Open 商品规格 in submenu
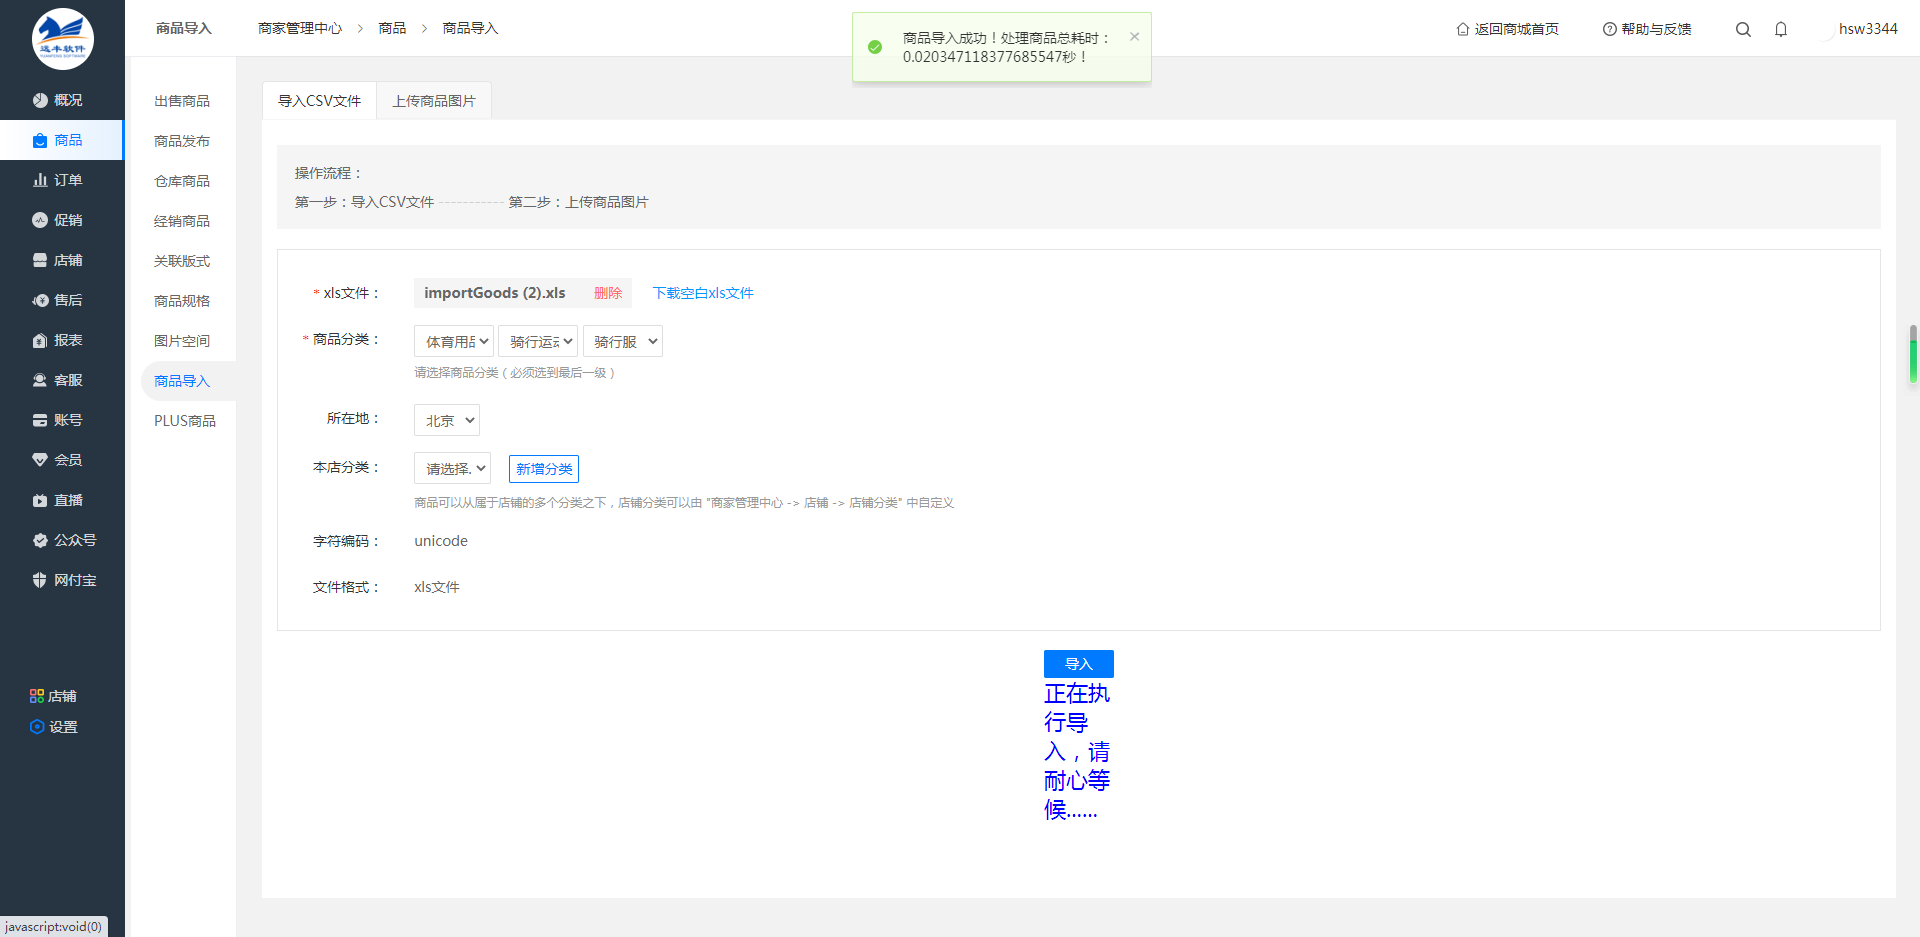The height and width of the screenshot is (937, 1920). (182, 301)
